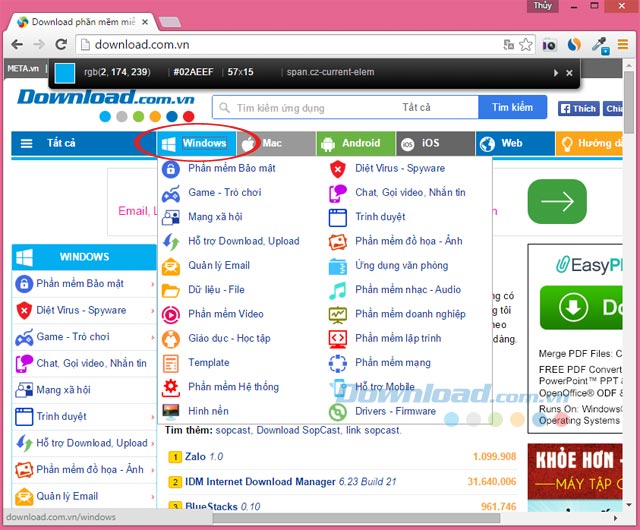The image size is (640, 530).
Task: Open the Tất cả hamburger menu
Action: [27, 143]
